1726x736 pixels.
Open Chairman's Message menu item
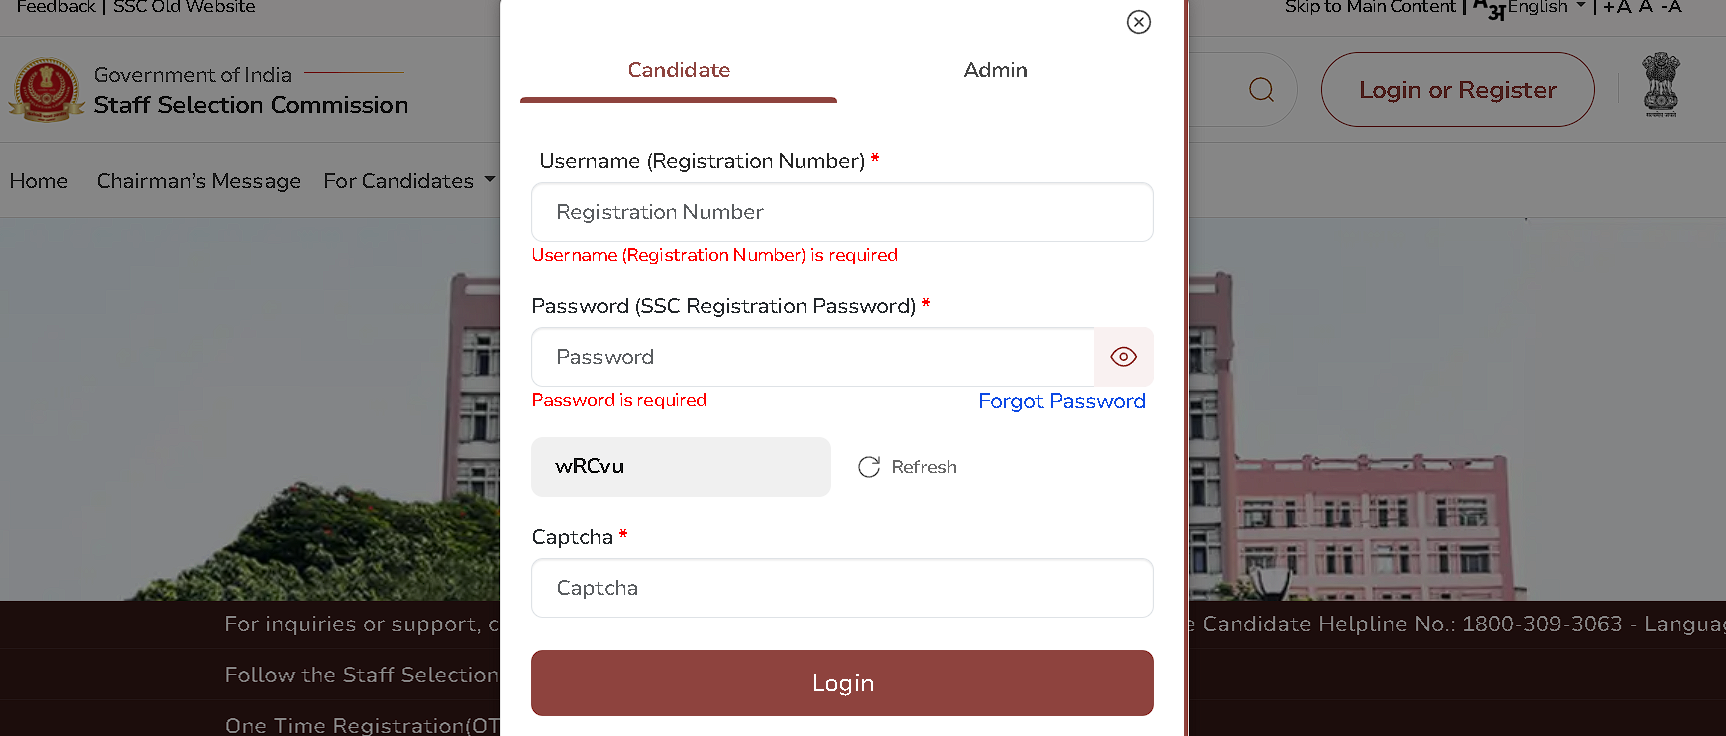198,181
